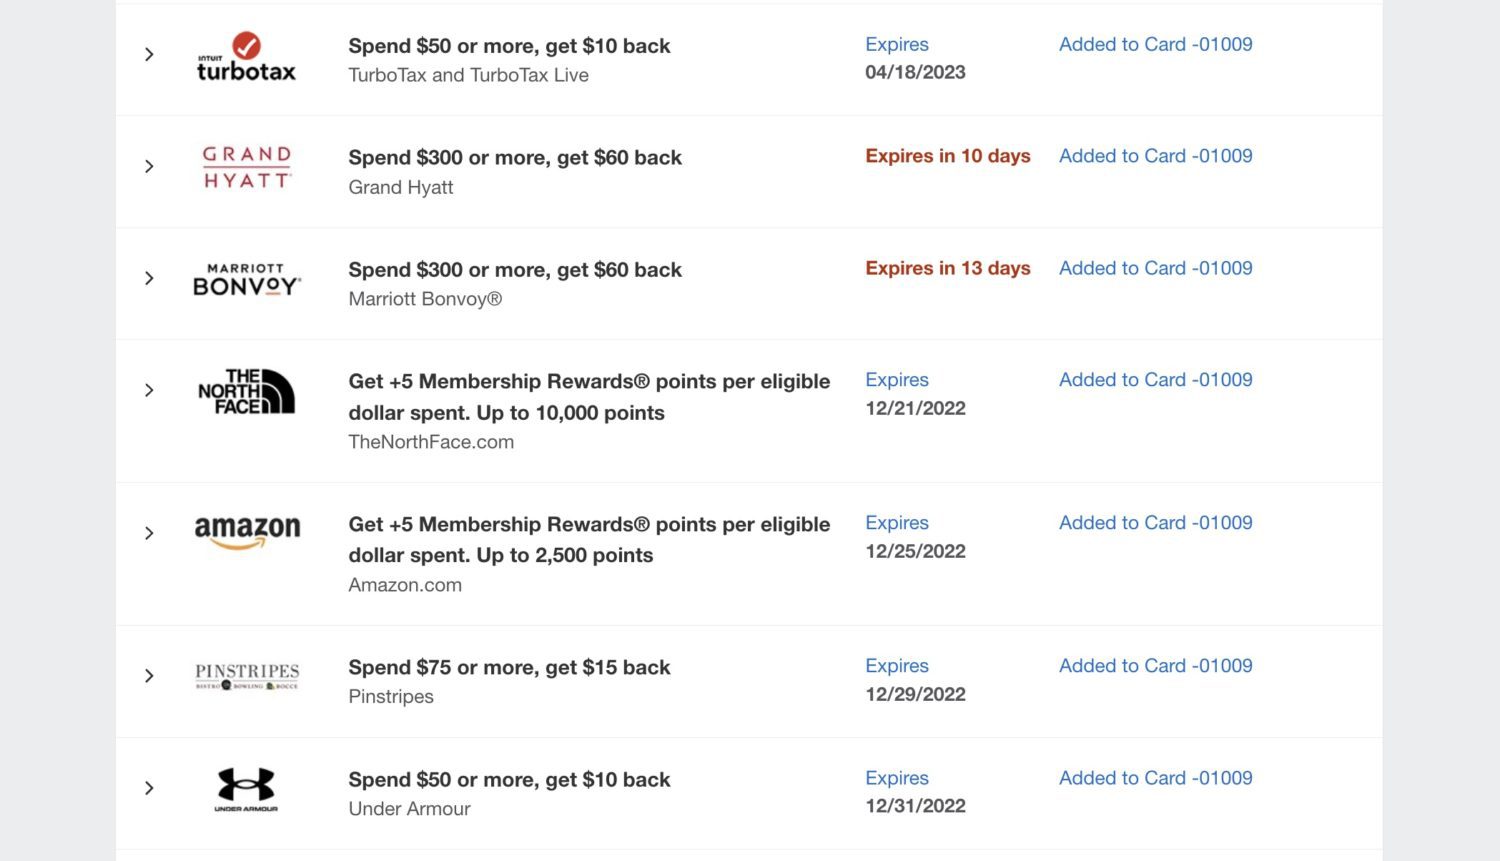Screen dimensions: 1500x861
Task: Expand the Grand Hyatt offer row
Action: click(x=149, y=166)
